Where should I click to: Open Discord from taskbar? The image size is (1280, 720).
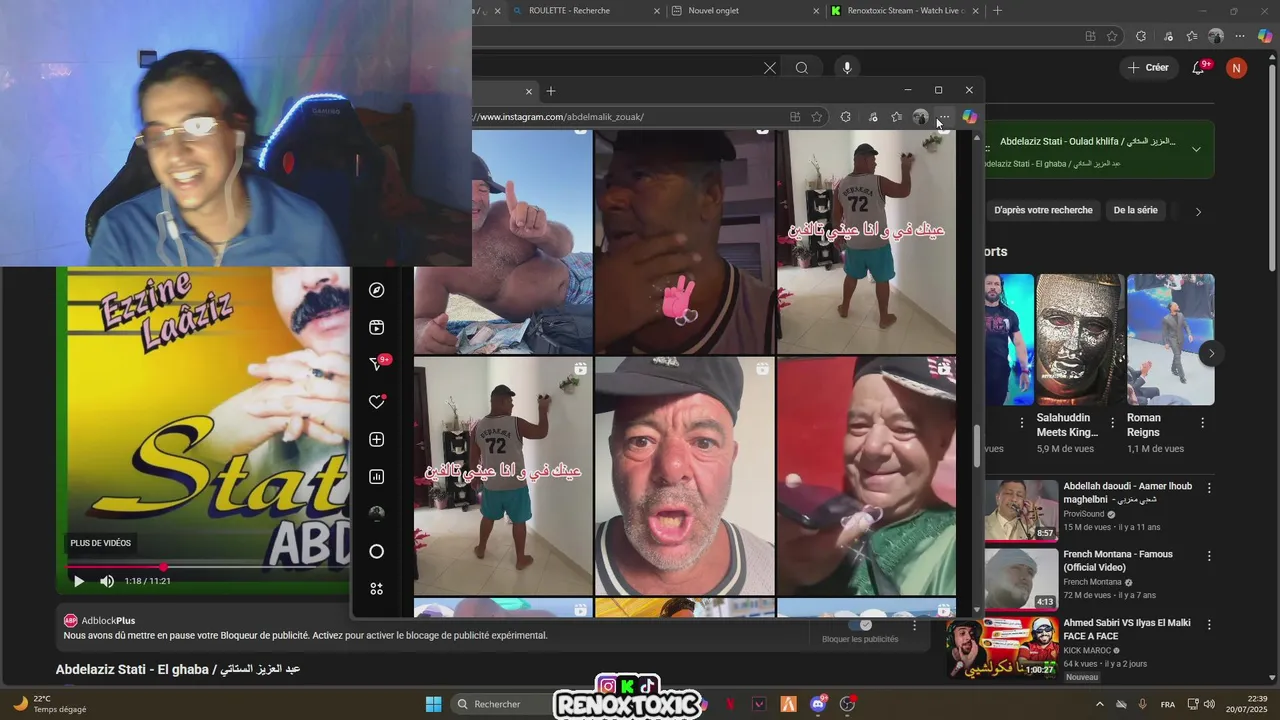coord(817,704)
